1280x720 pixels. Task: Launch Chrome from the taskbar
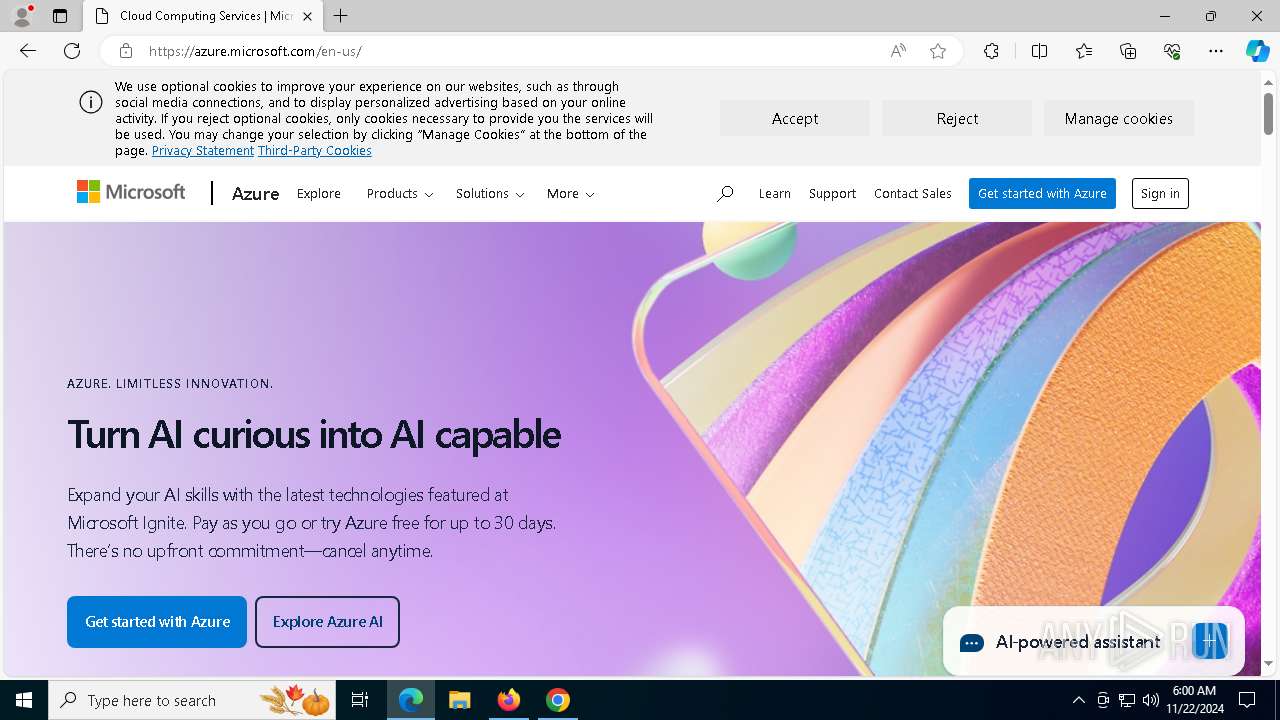(x=558, y=700)
